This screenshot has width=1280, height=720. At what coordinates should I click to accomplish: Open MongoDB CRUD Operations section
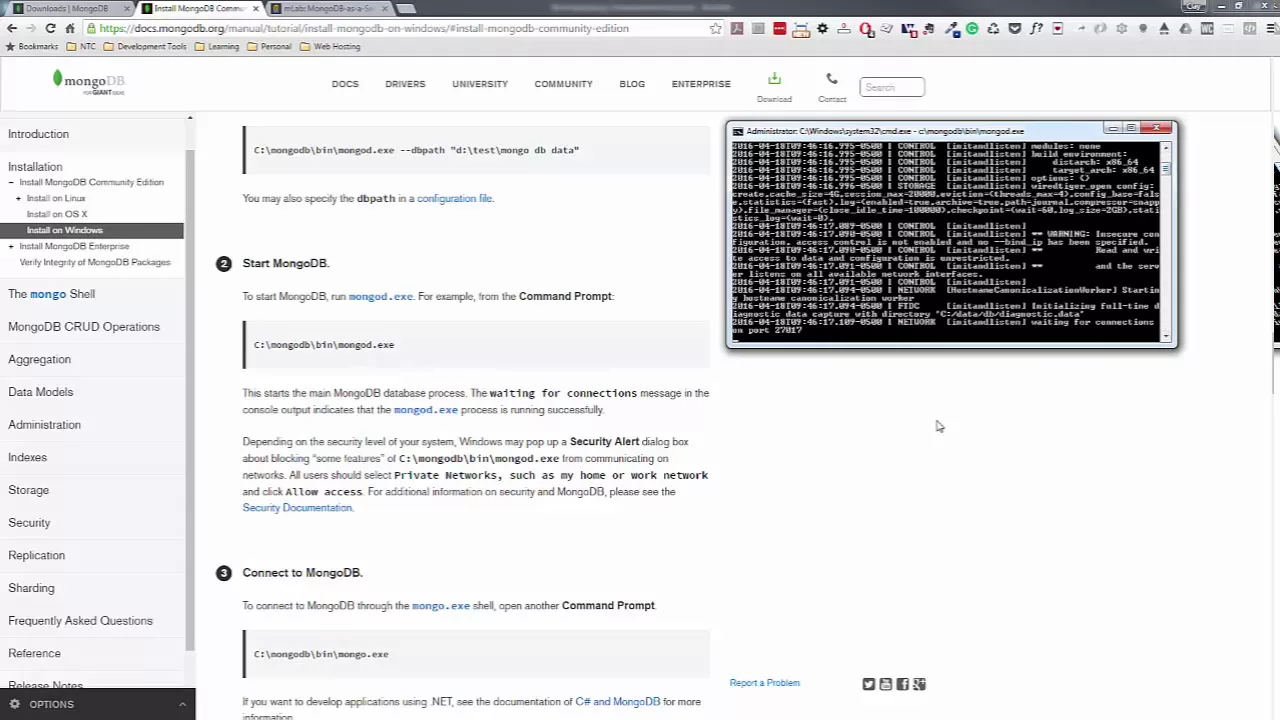point(84,327)
